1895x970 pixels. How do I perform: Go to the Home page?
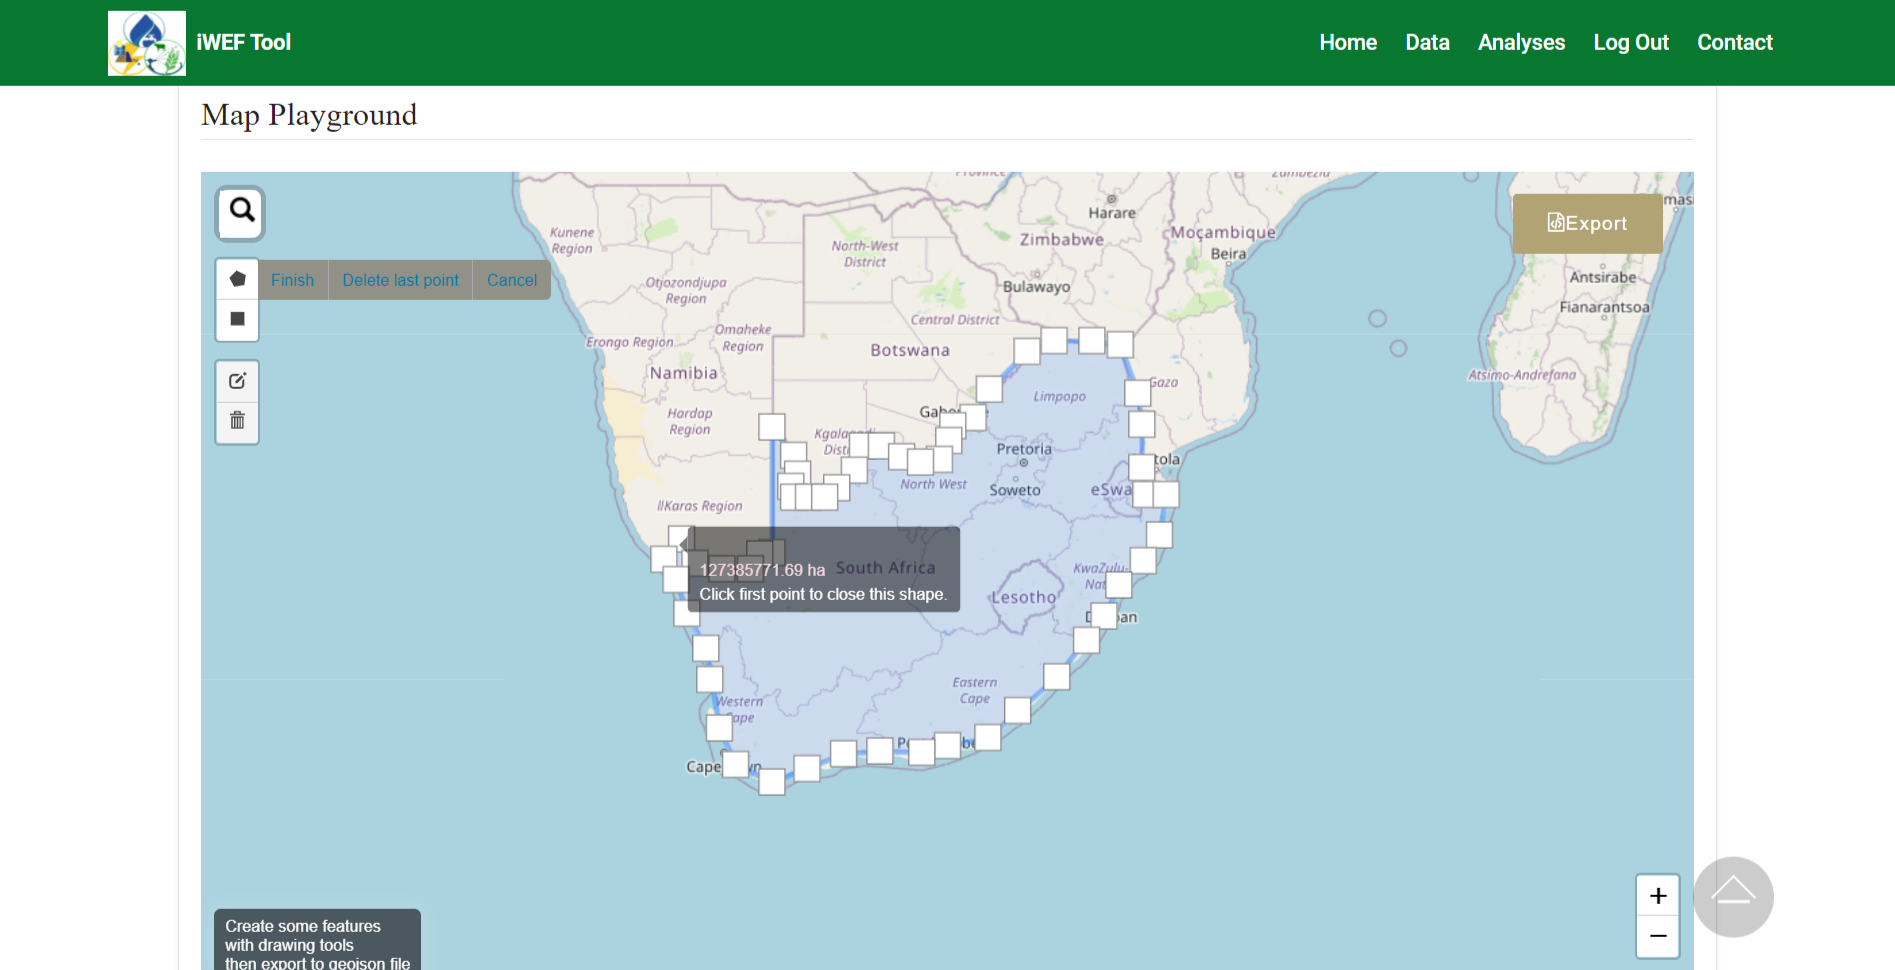pyautogui.click(x=1348, y=42)
